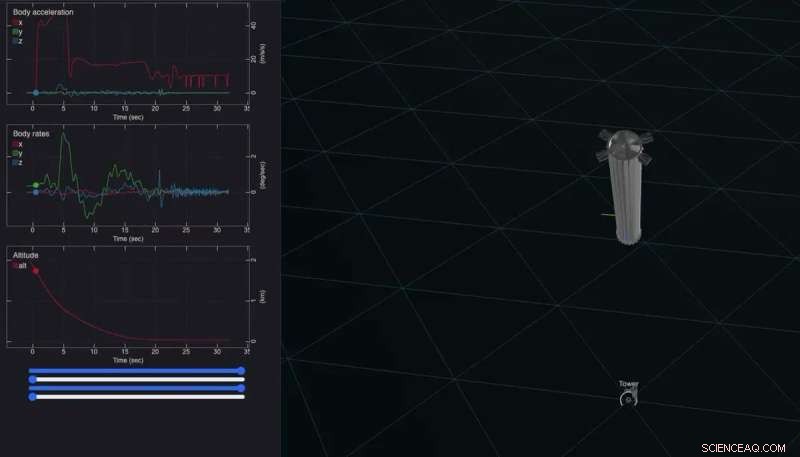Screen dimensions: 800x457
Task: Toggle the red x series in Body acceleration
Action: point(16,22)
